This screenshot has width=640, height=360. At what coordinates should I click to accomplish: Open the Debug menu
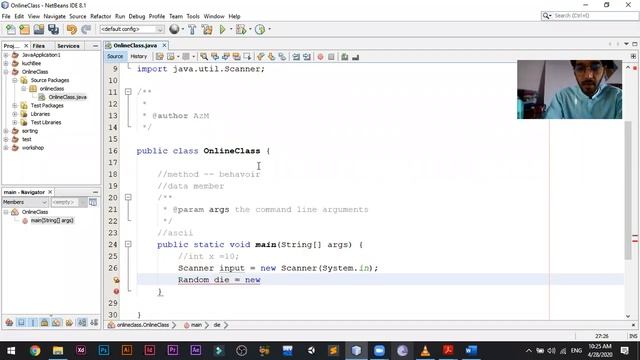[x=137, y=16]
